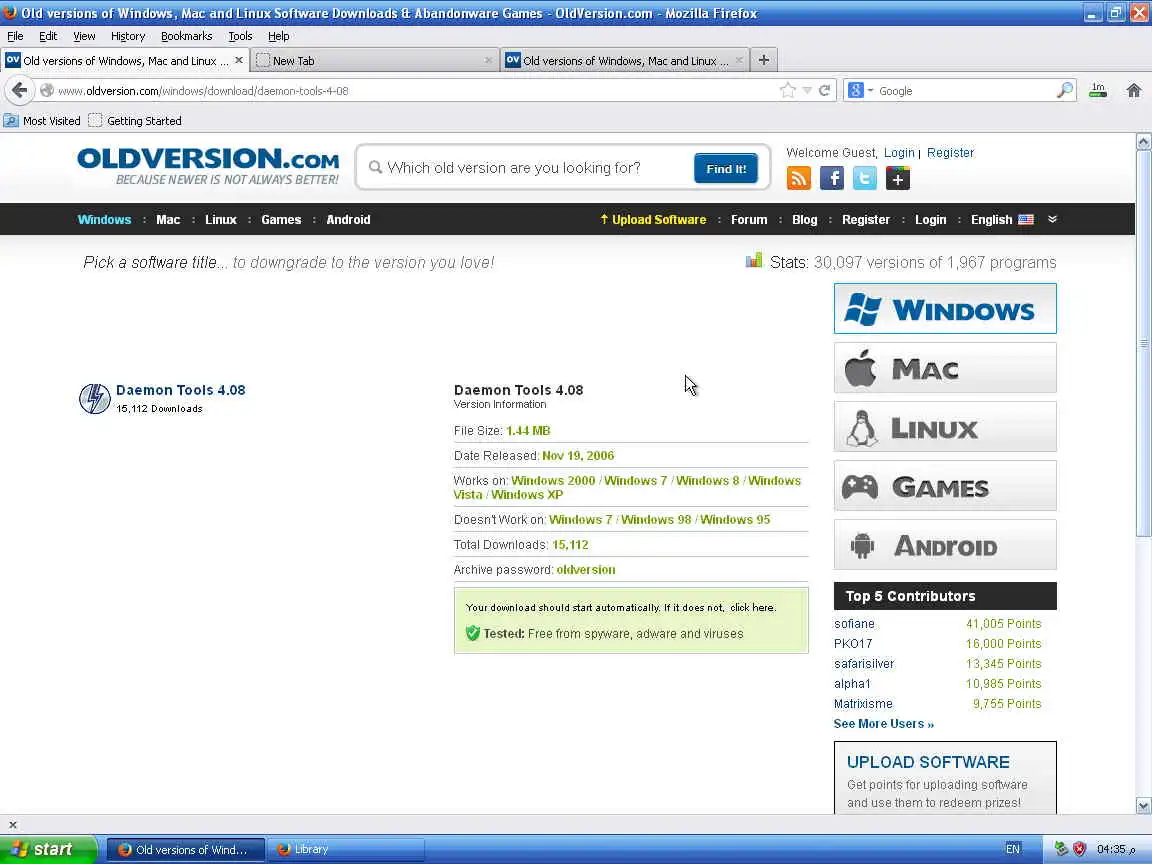Click the browser back arrow button

(x=19, y=90)
